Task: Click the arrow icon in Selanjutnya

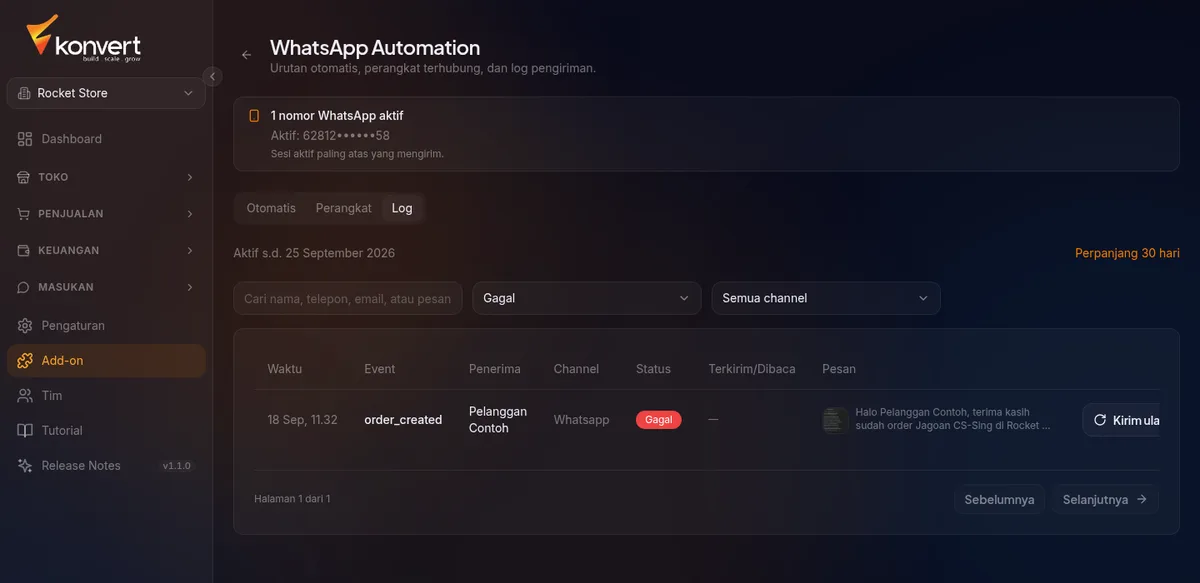Action: click(1142, 499)
